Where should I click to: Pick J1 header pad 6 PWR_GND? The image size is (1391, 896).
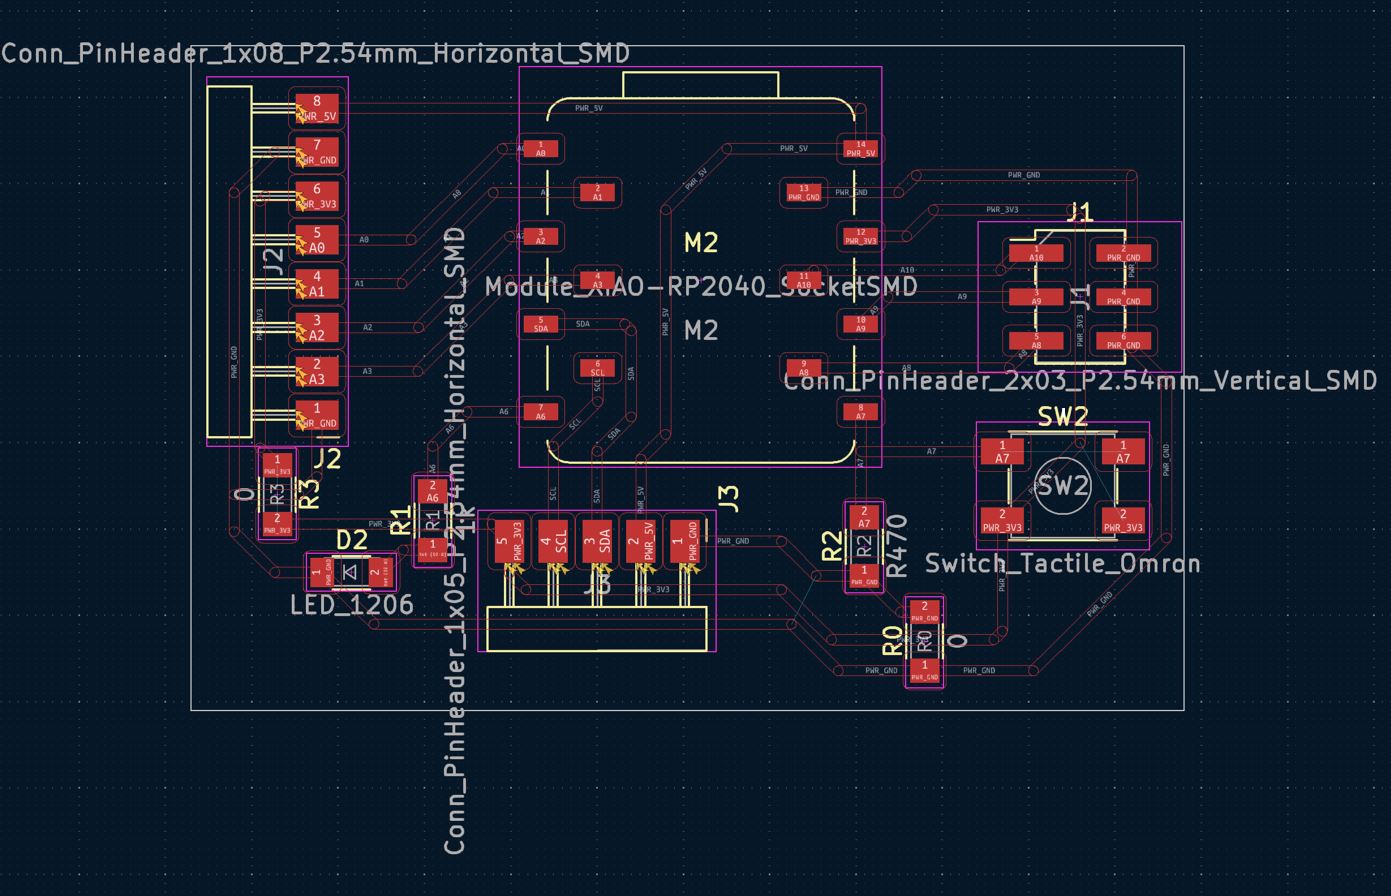click(1123, 341)
